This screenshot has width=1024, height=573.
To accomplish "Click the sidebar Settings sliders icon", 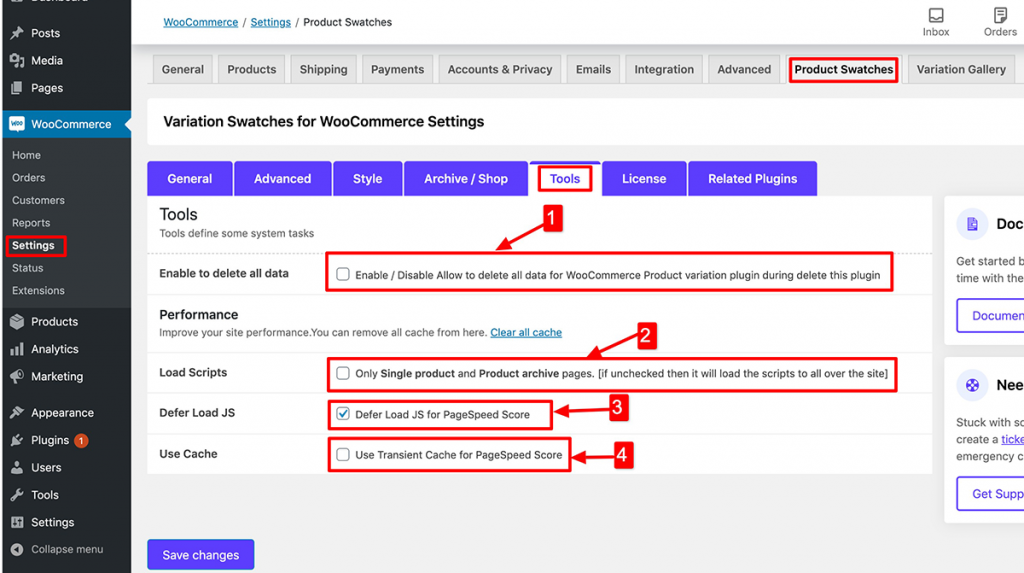I will (17, 522).
